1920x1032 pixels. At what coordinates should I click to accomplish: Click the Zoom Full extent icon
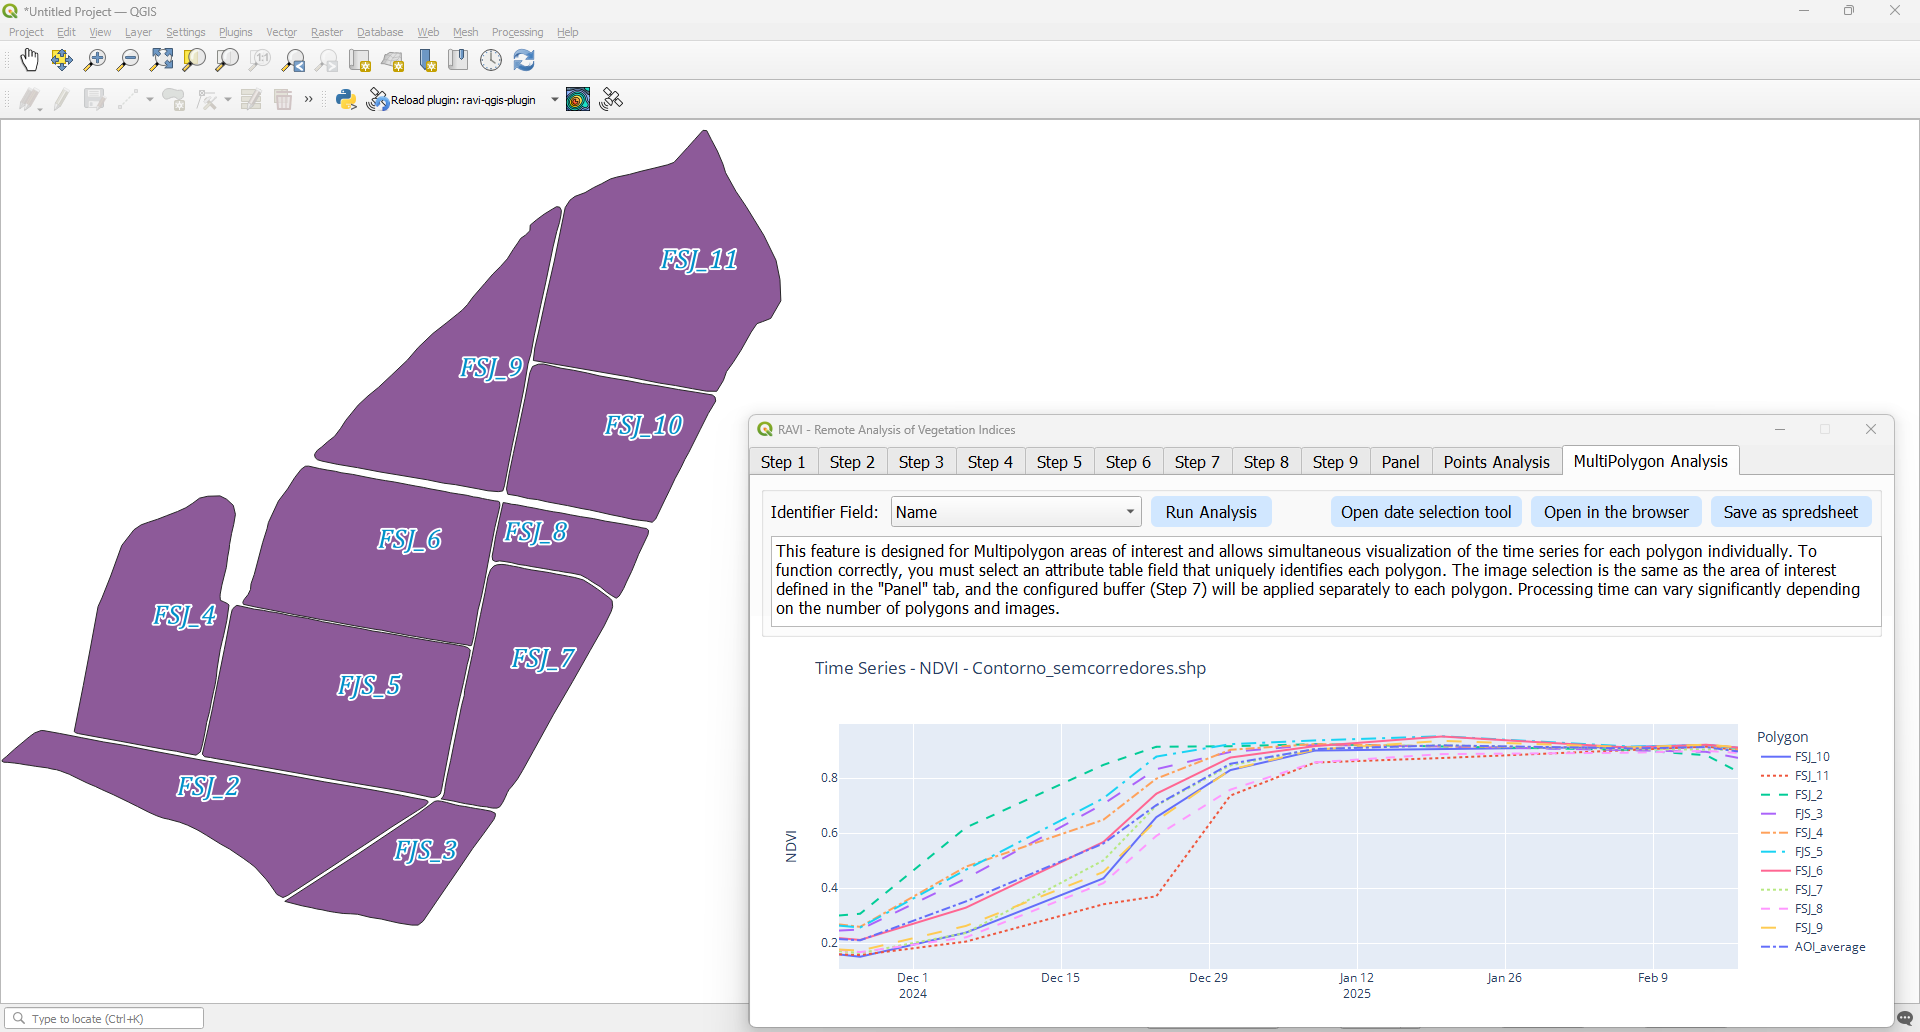pyautogui.click(x=161, y=61)
